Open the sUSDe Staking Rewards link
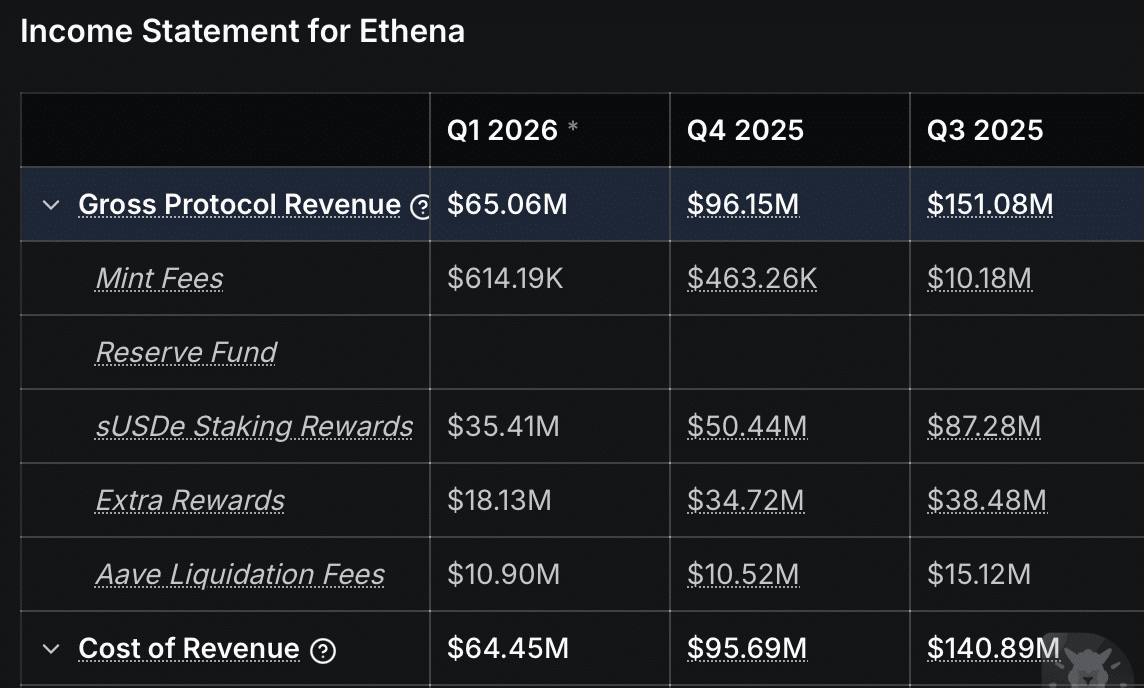The width and height of the screenshot is (1144, 688). [253, 426]
